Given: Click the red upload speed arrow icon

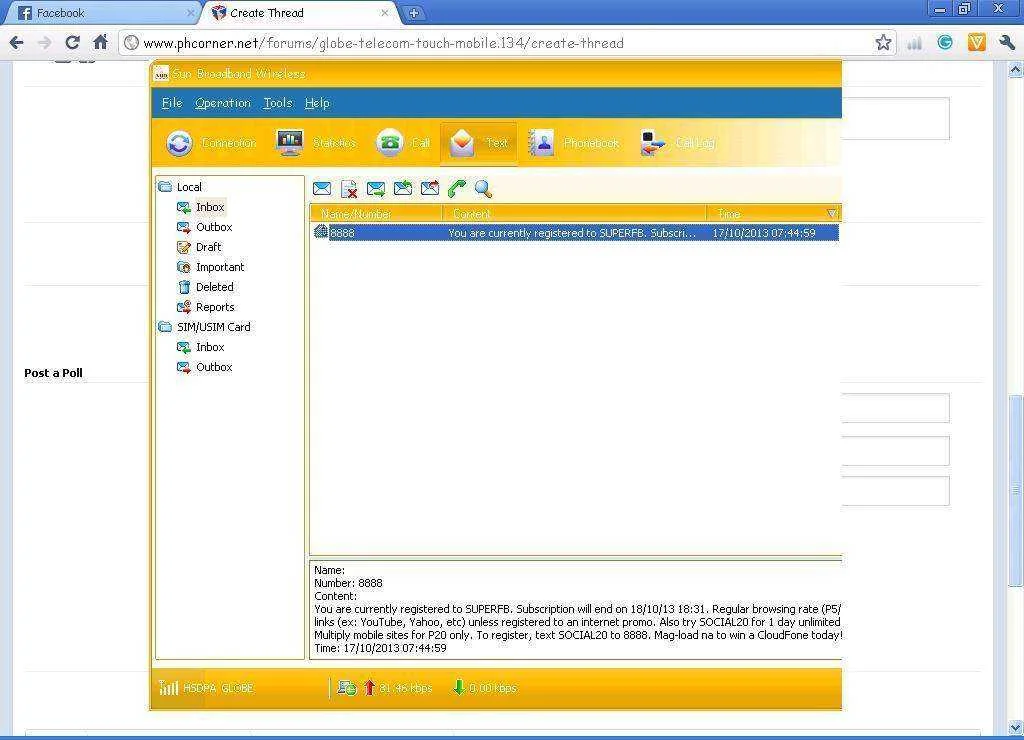Looking at the screenshot, I should pyautogui.click(x=370, y=687).
